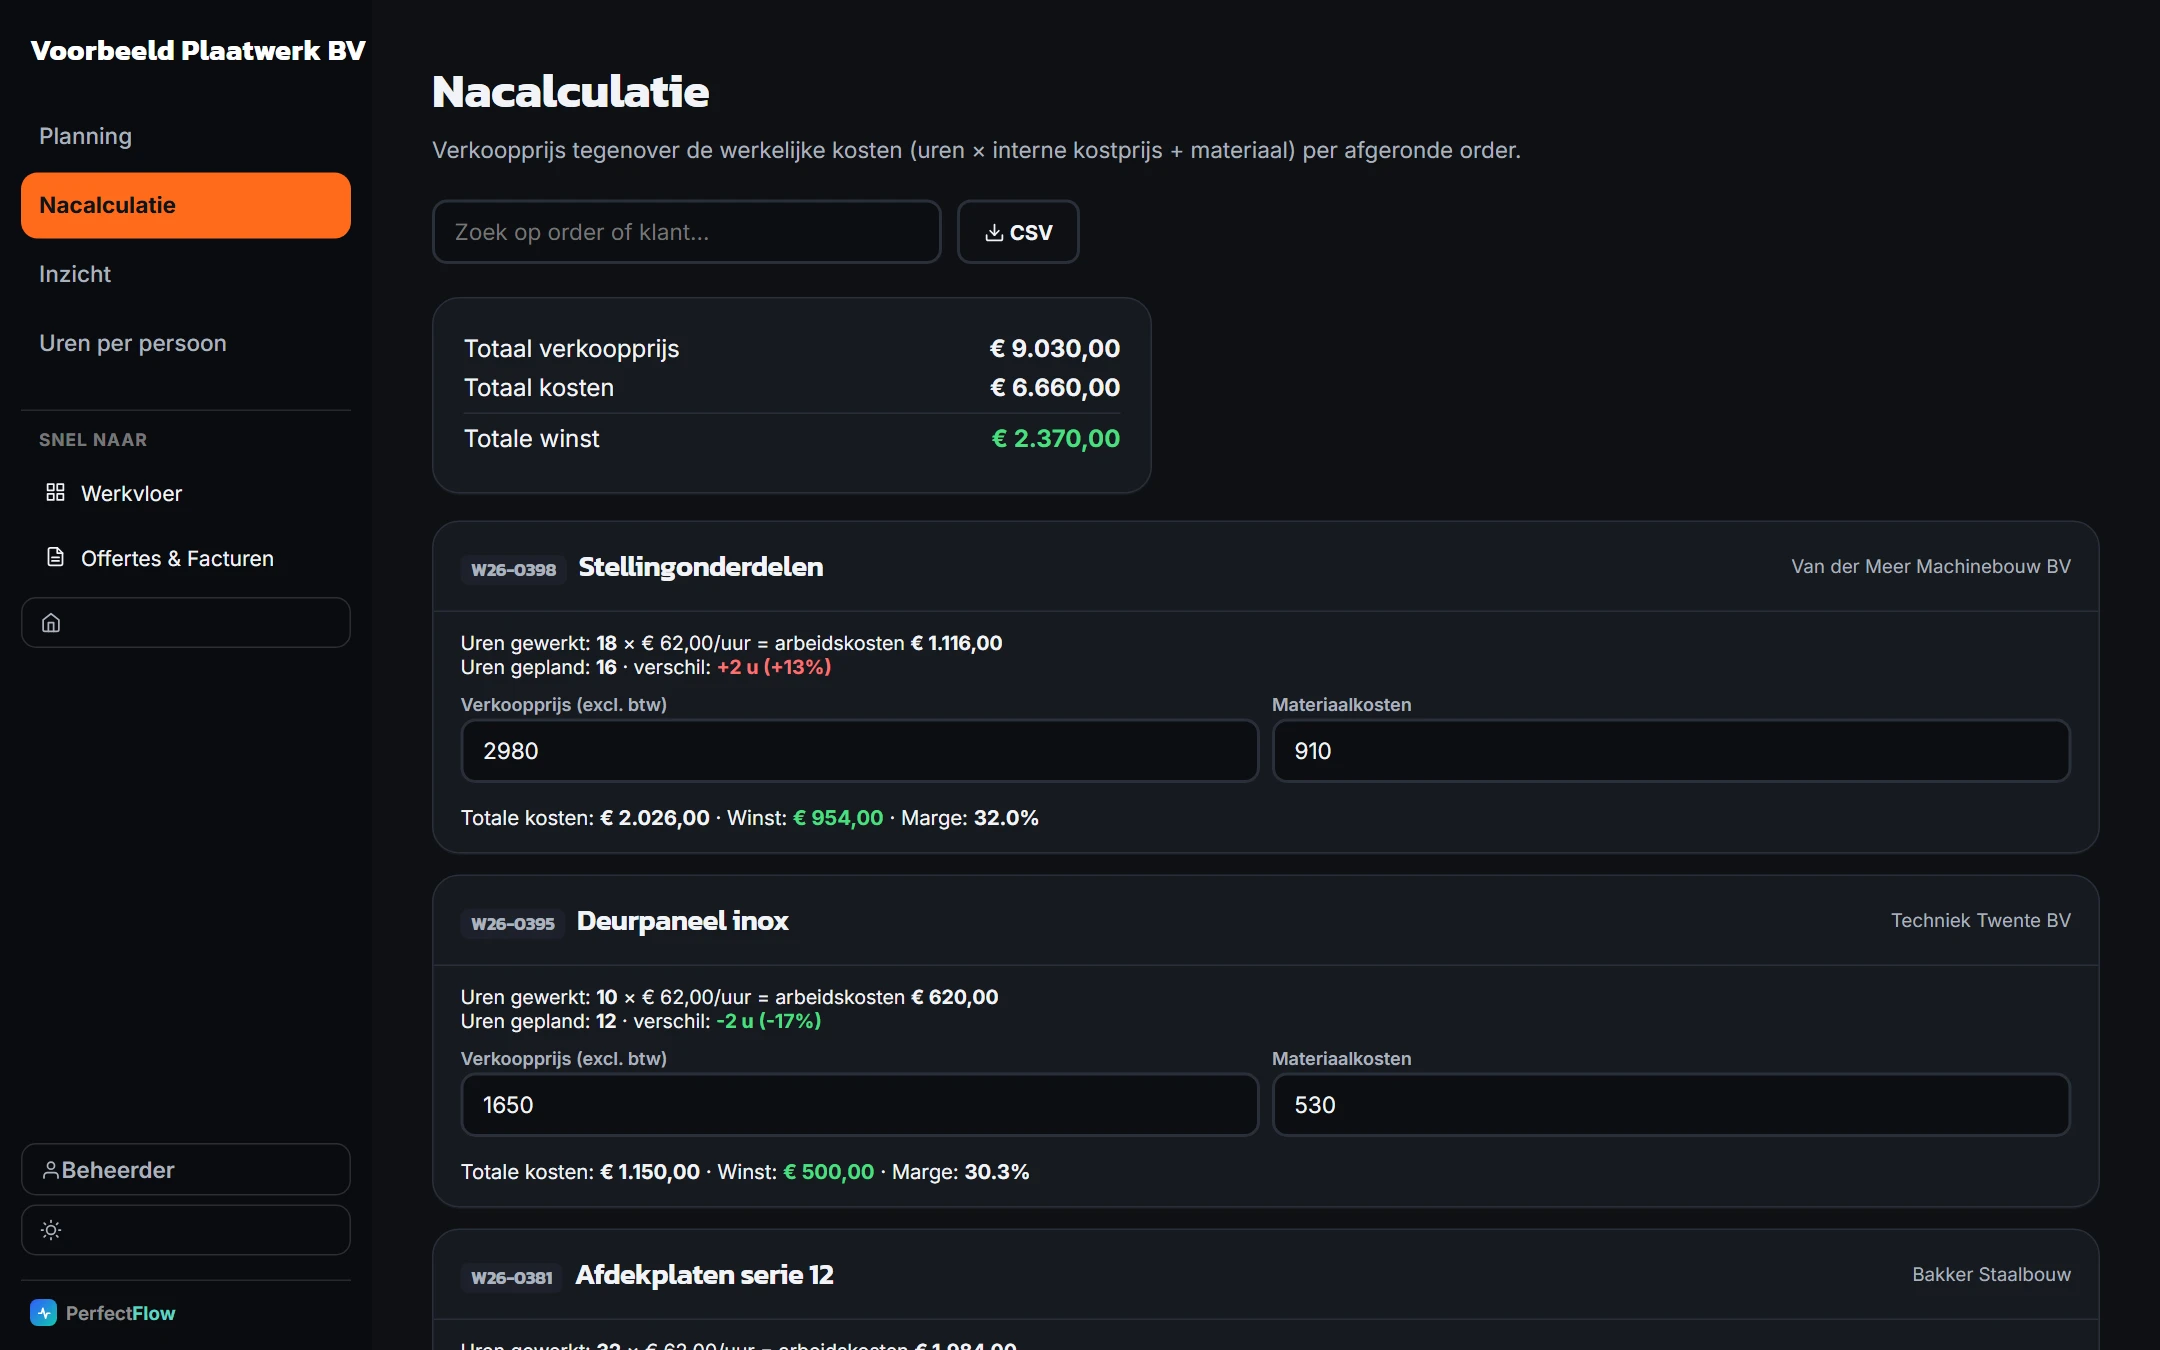Click the PerfectFlow brand link
The height and width of the screenshot is (1350, 2160).
click(x=103, y=1313)
